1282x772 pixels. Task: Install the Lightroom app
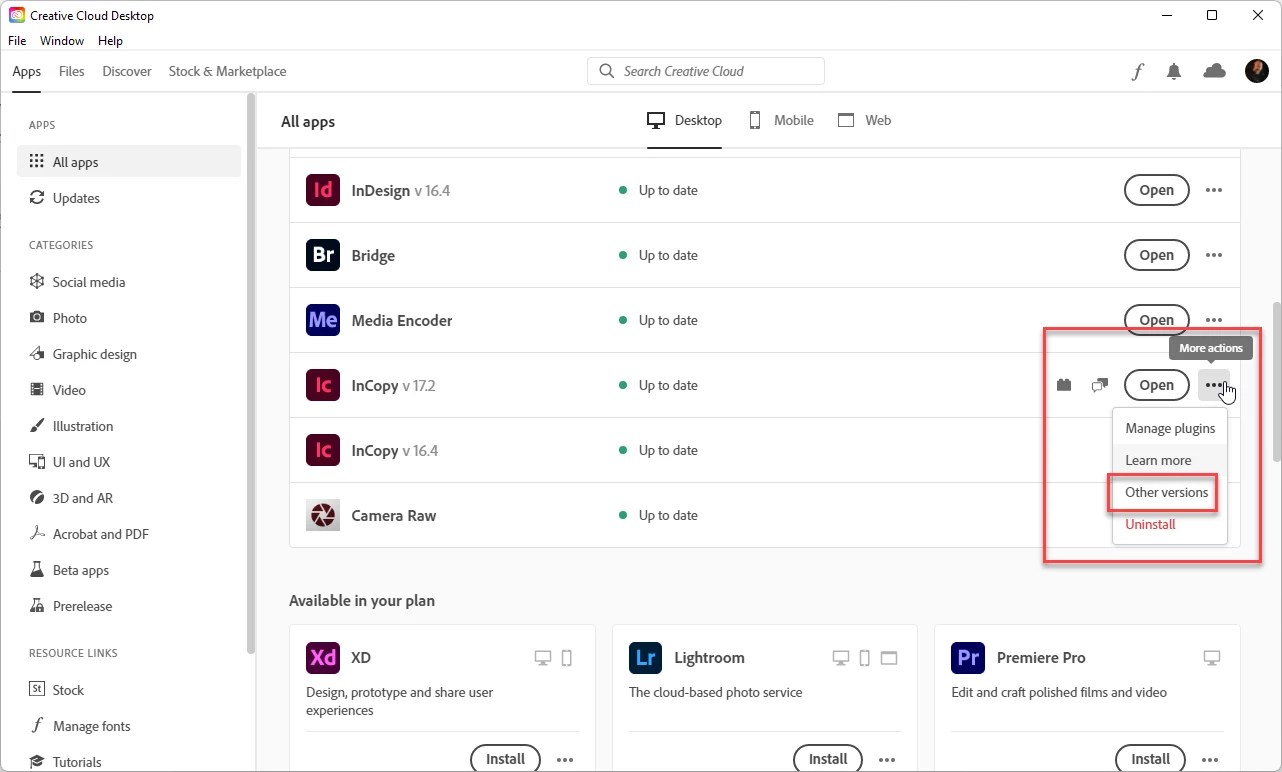click(x=828, y=759)
